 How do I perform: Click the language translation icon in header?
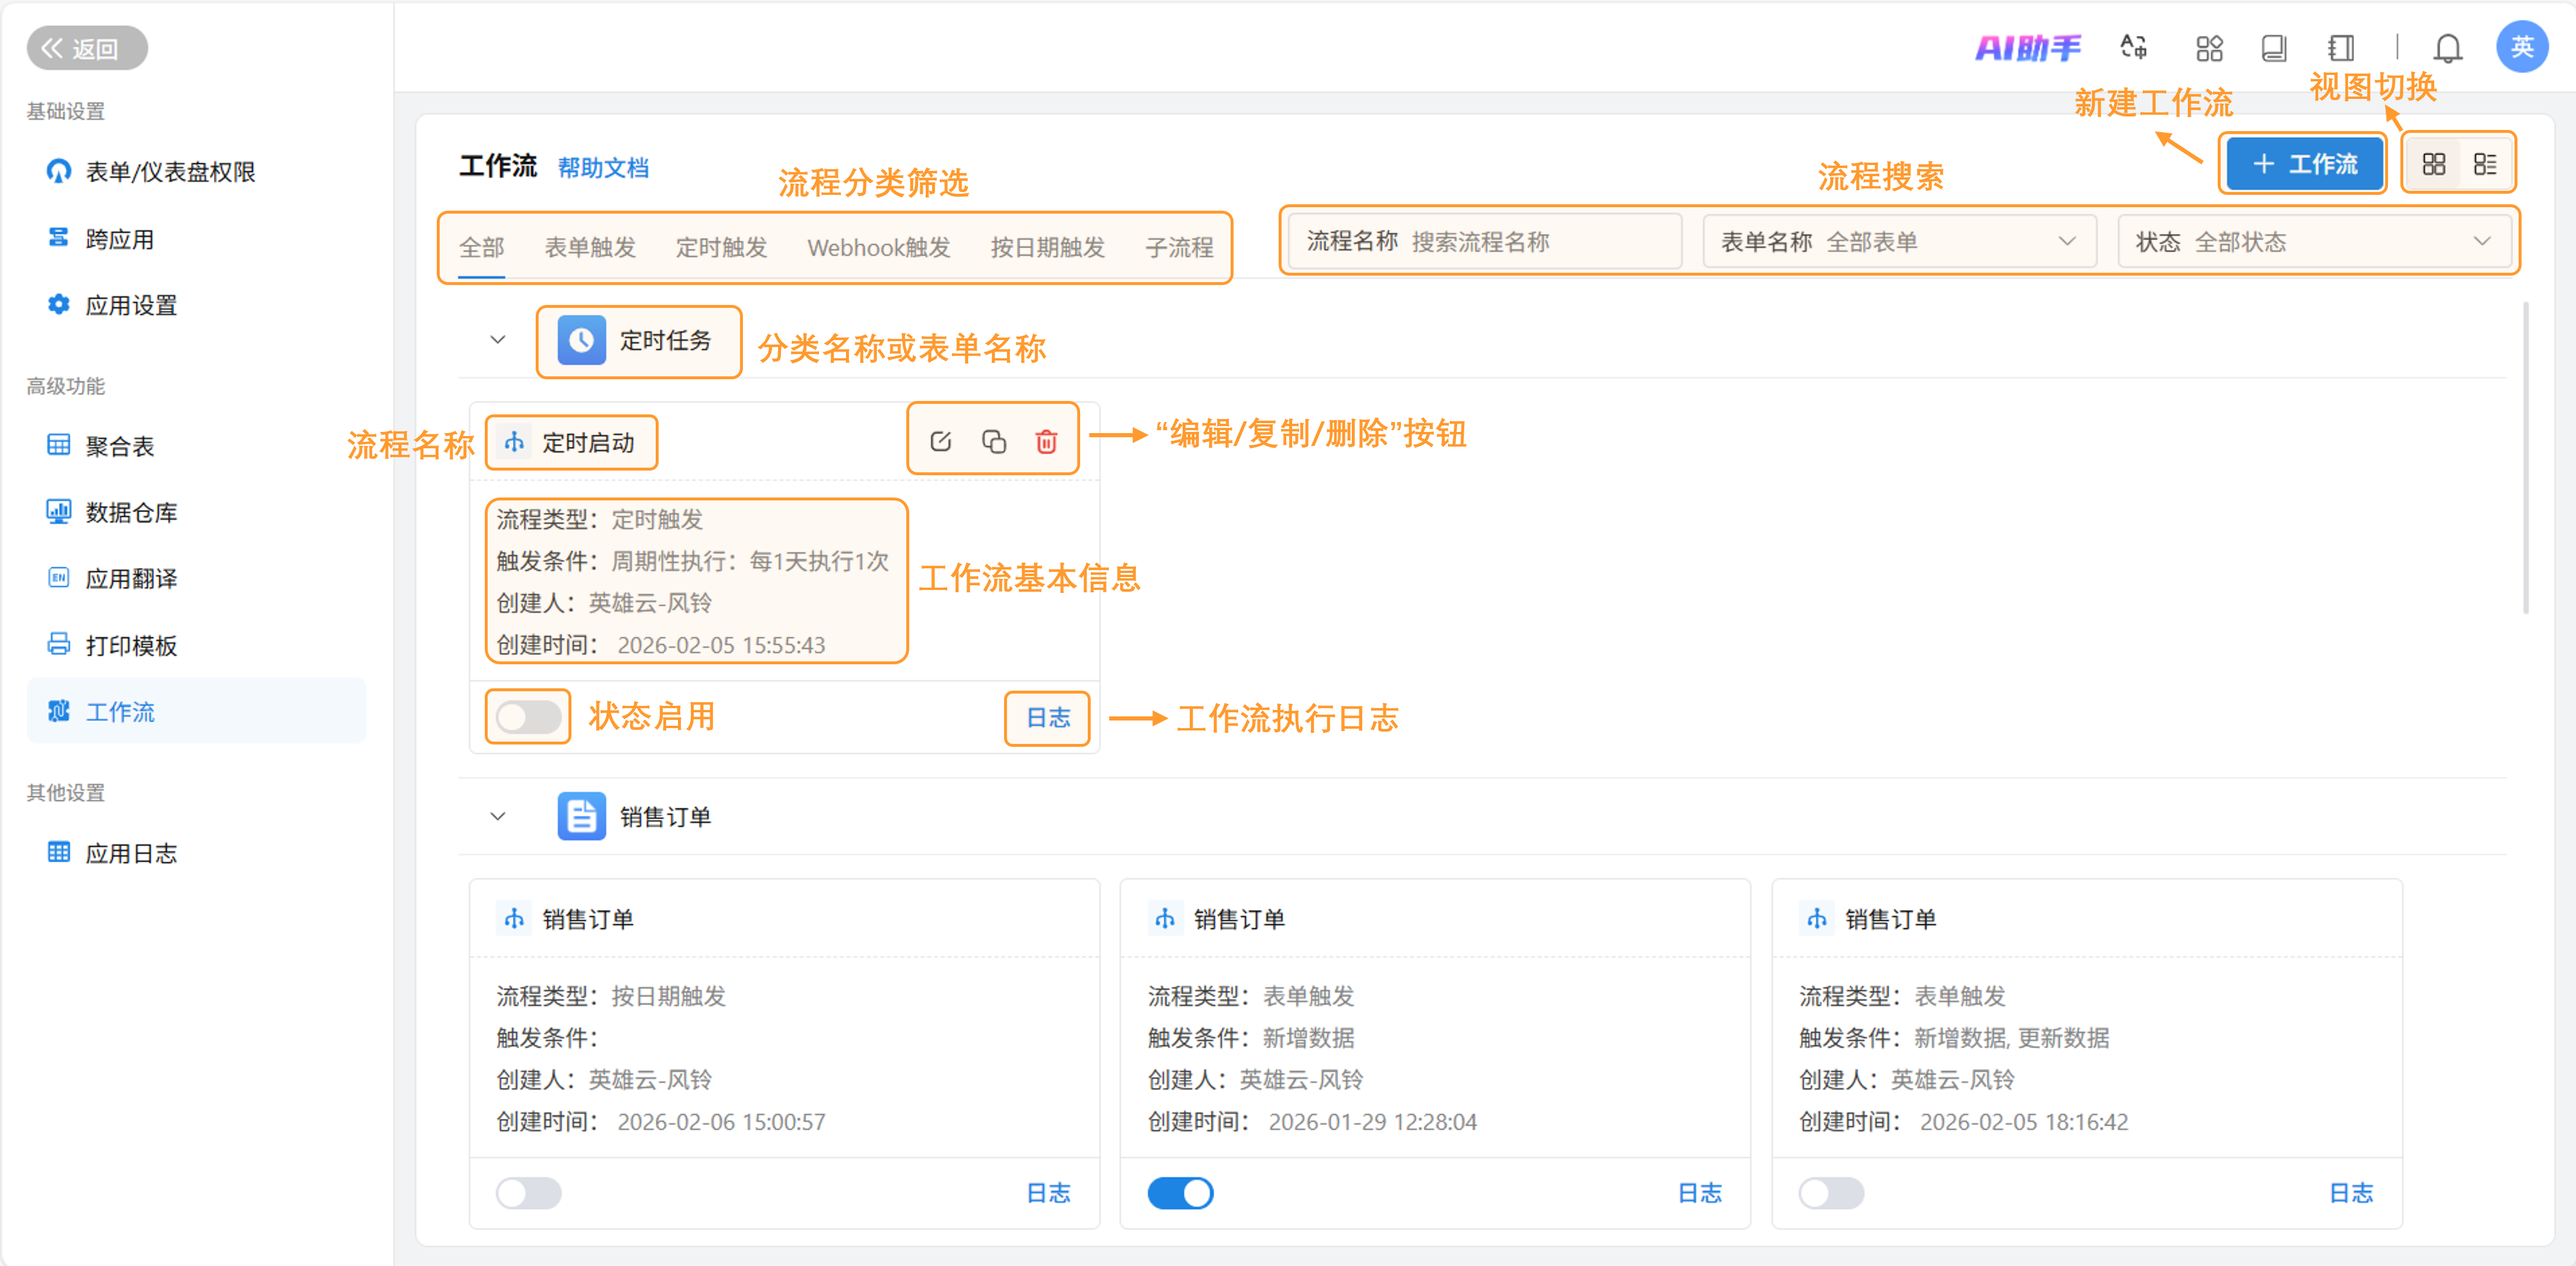pyautogui.click(x=2133, y=48)
